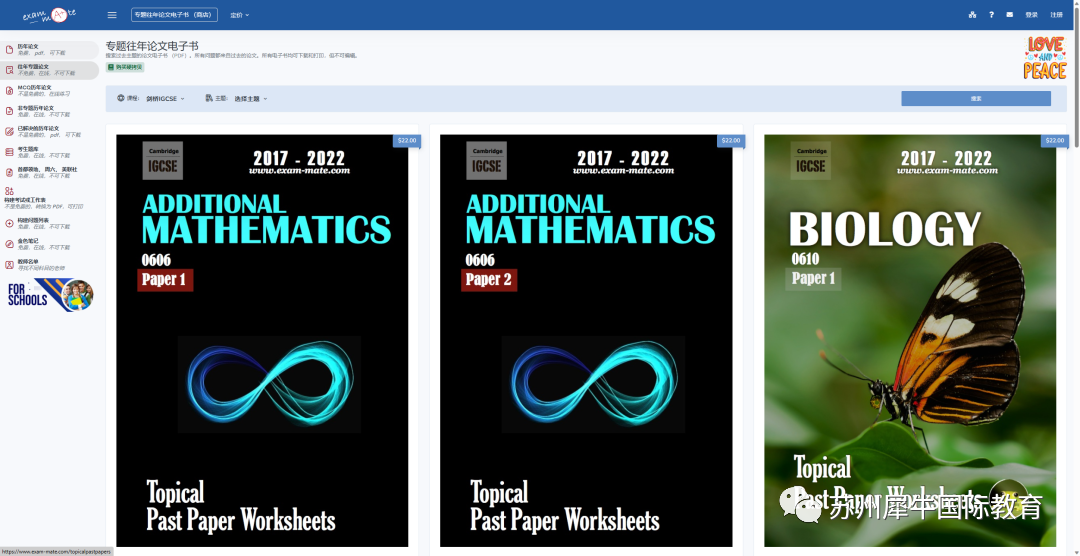The width and height of the screenshot is (1080, 556).
Task: Click the 课程 course globe icon
Action: (121, 99)
